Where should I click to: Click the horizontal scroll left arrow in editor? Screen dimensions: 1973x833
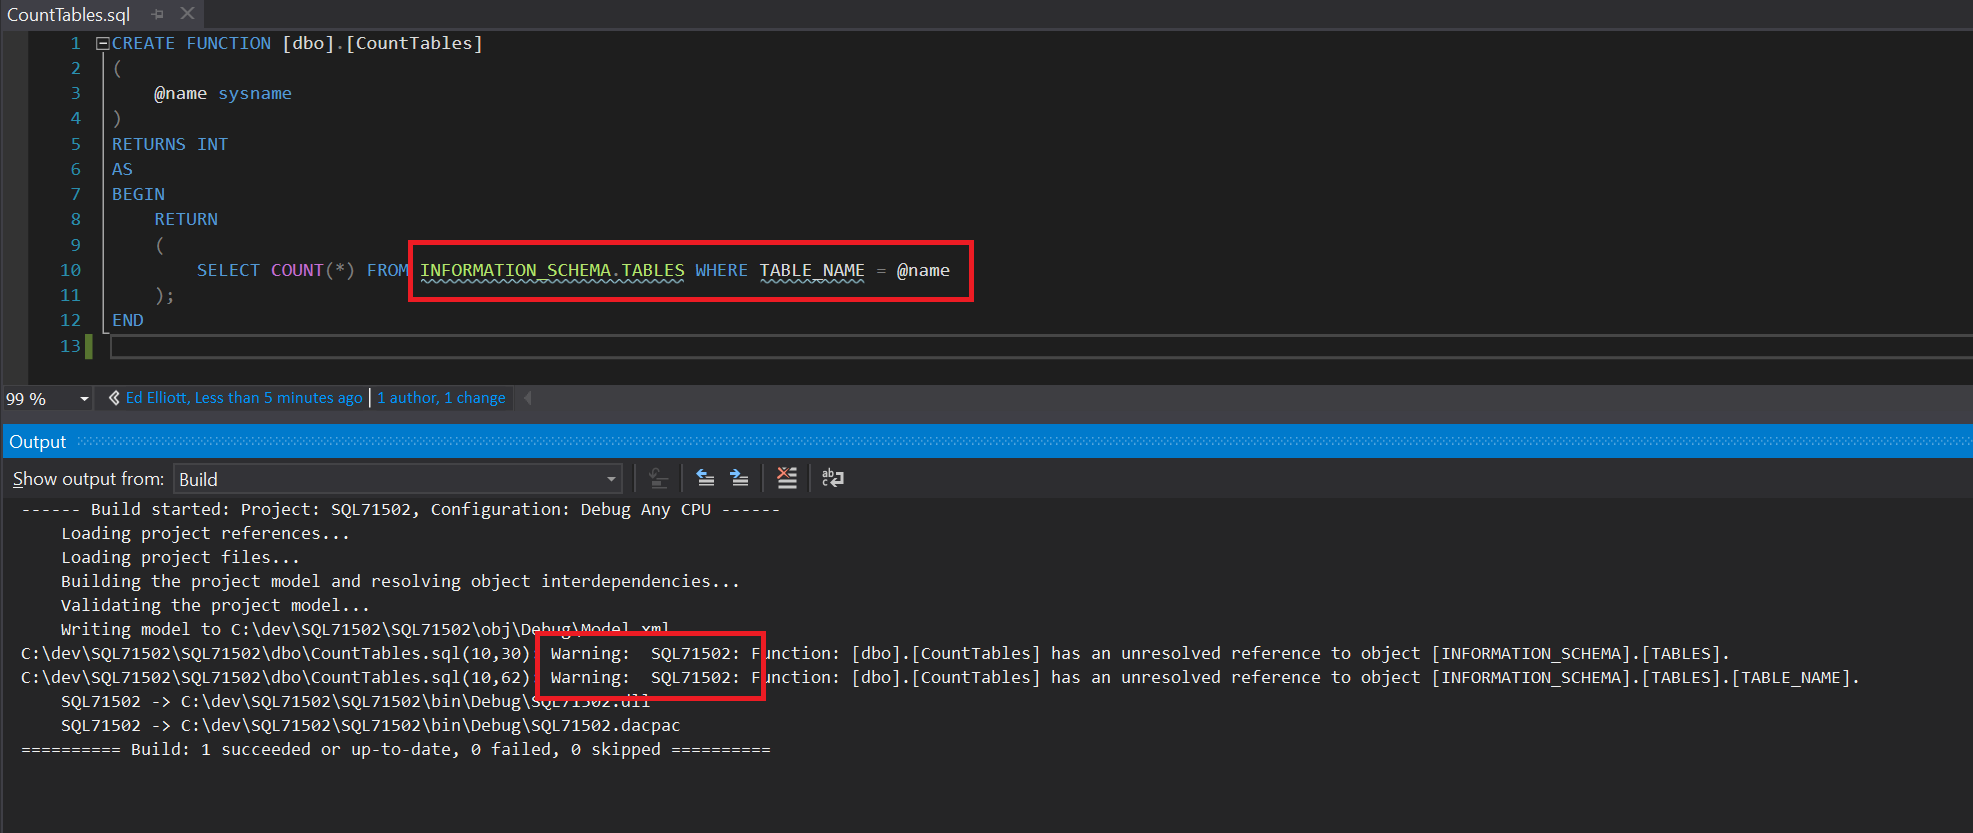tap(528, 398)
